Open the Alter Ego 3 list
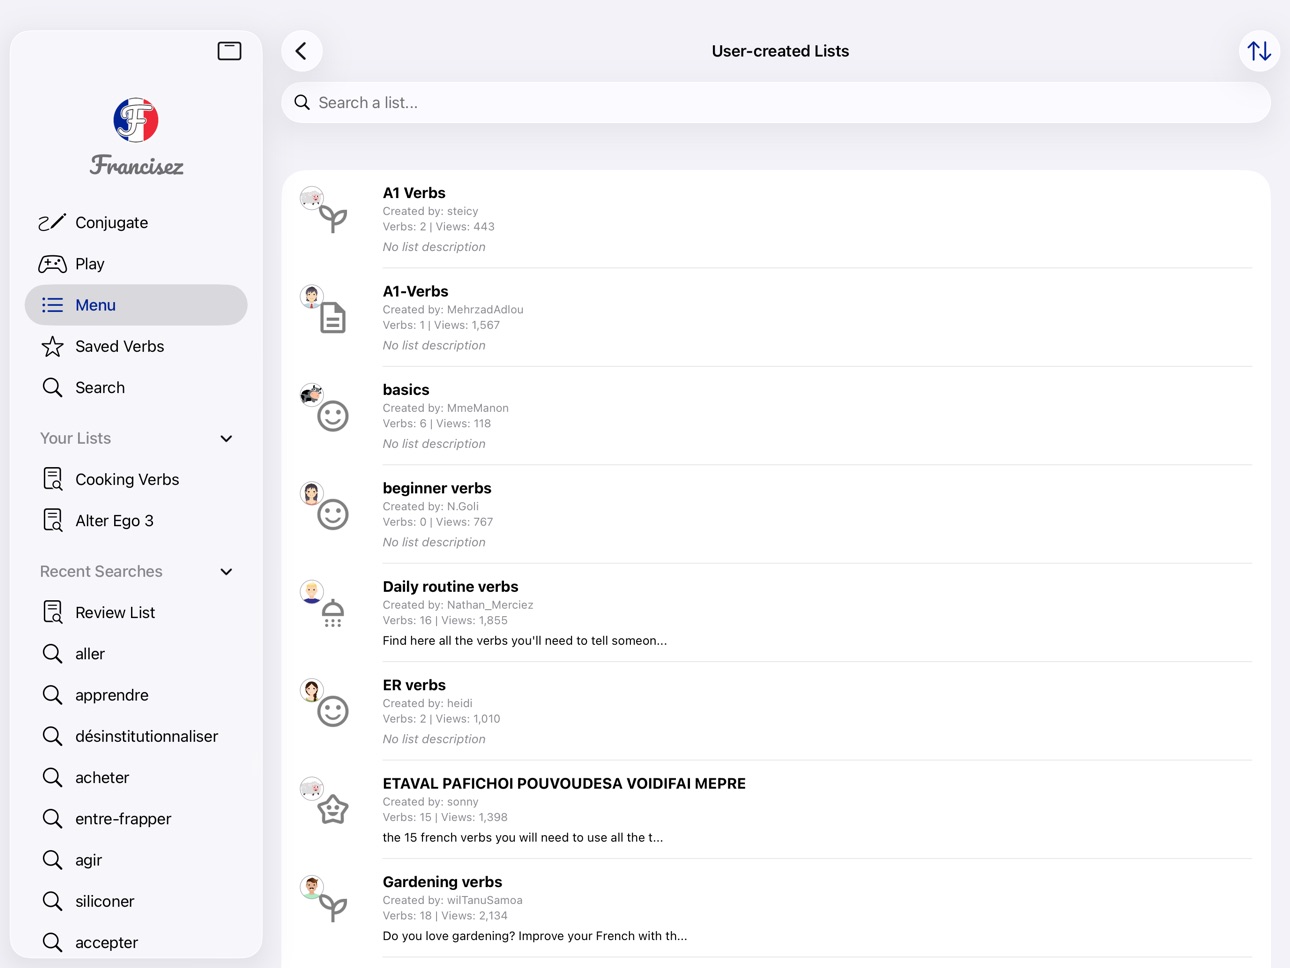 [x=136, y=520]
